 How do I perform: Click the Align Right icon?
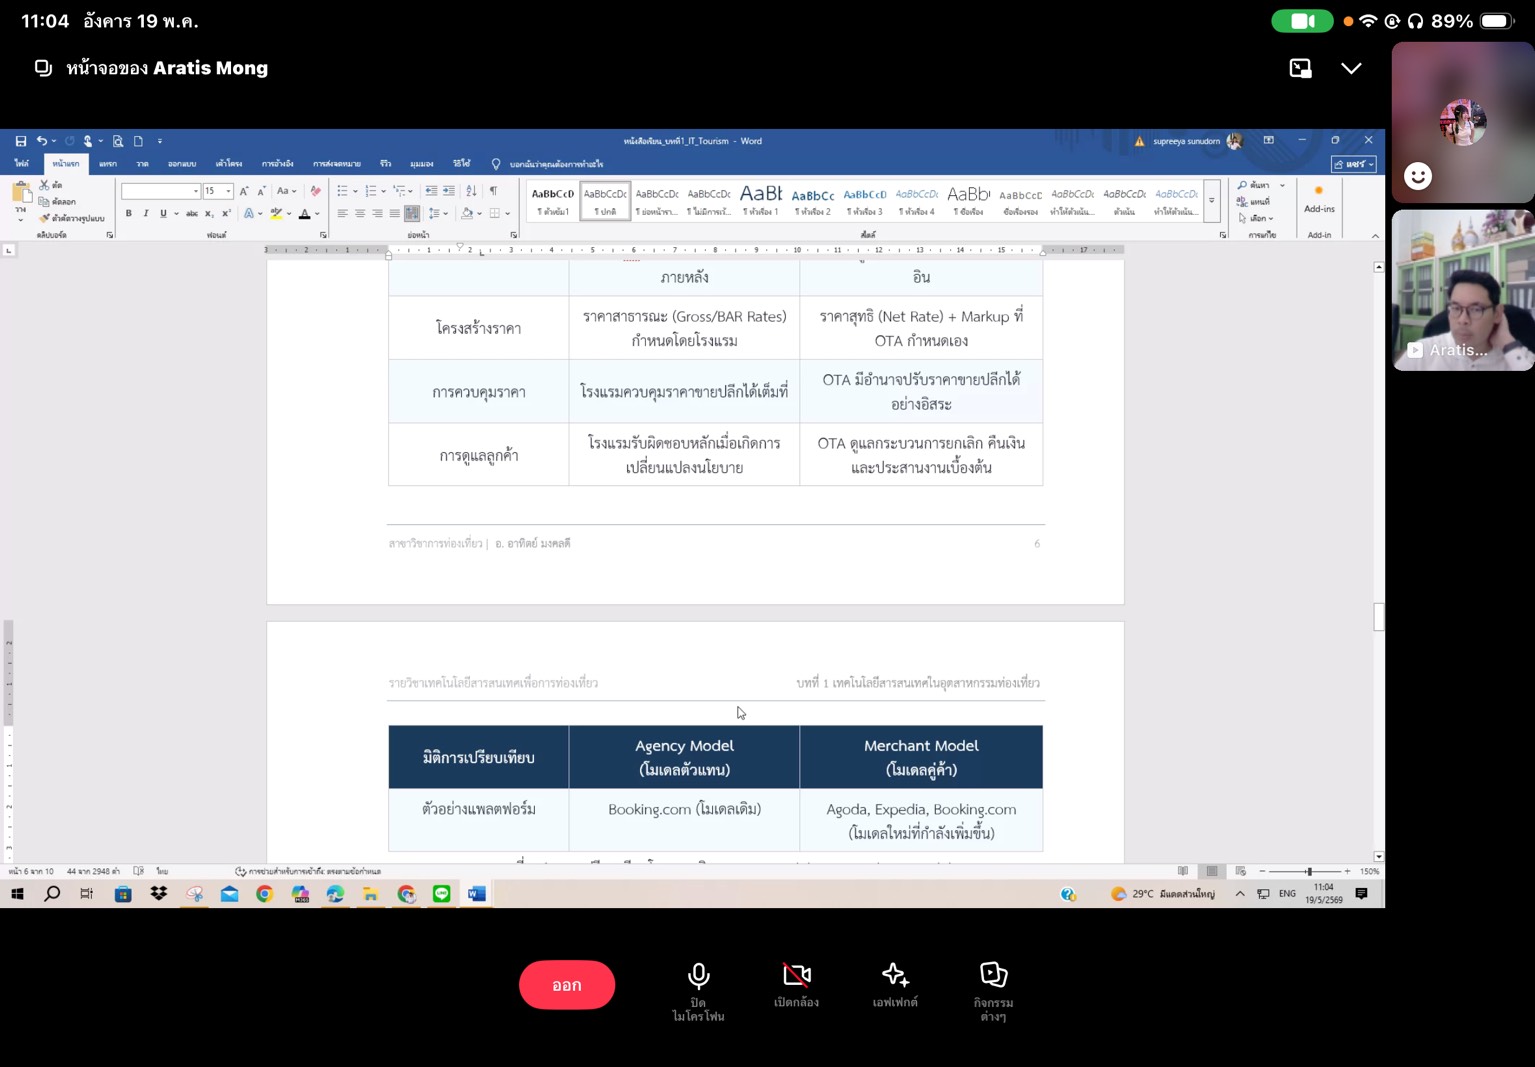[x=377, y=214]
